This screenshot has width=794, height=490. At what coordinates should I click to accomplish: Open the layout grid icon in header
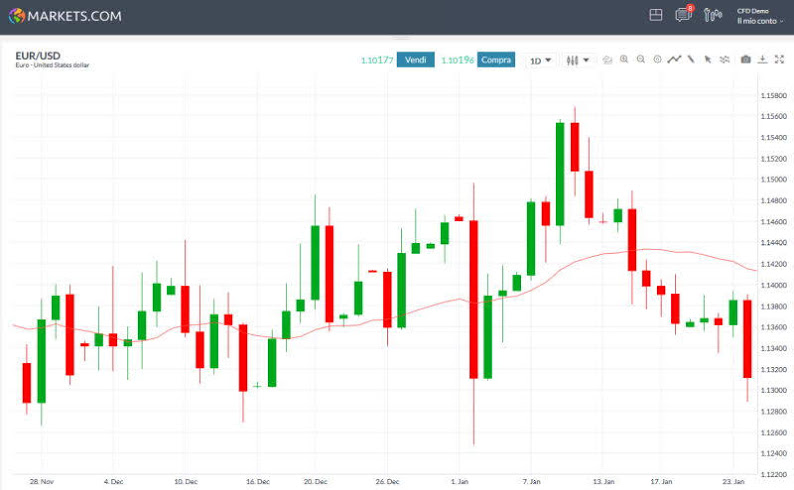656,15
